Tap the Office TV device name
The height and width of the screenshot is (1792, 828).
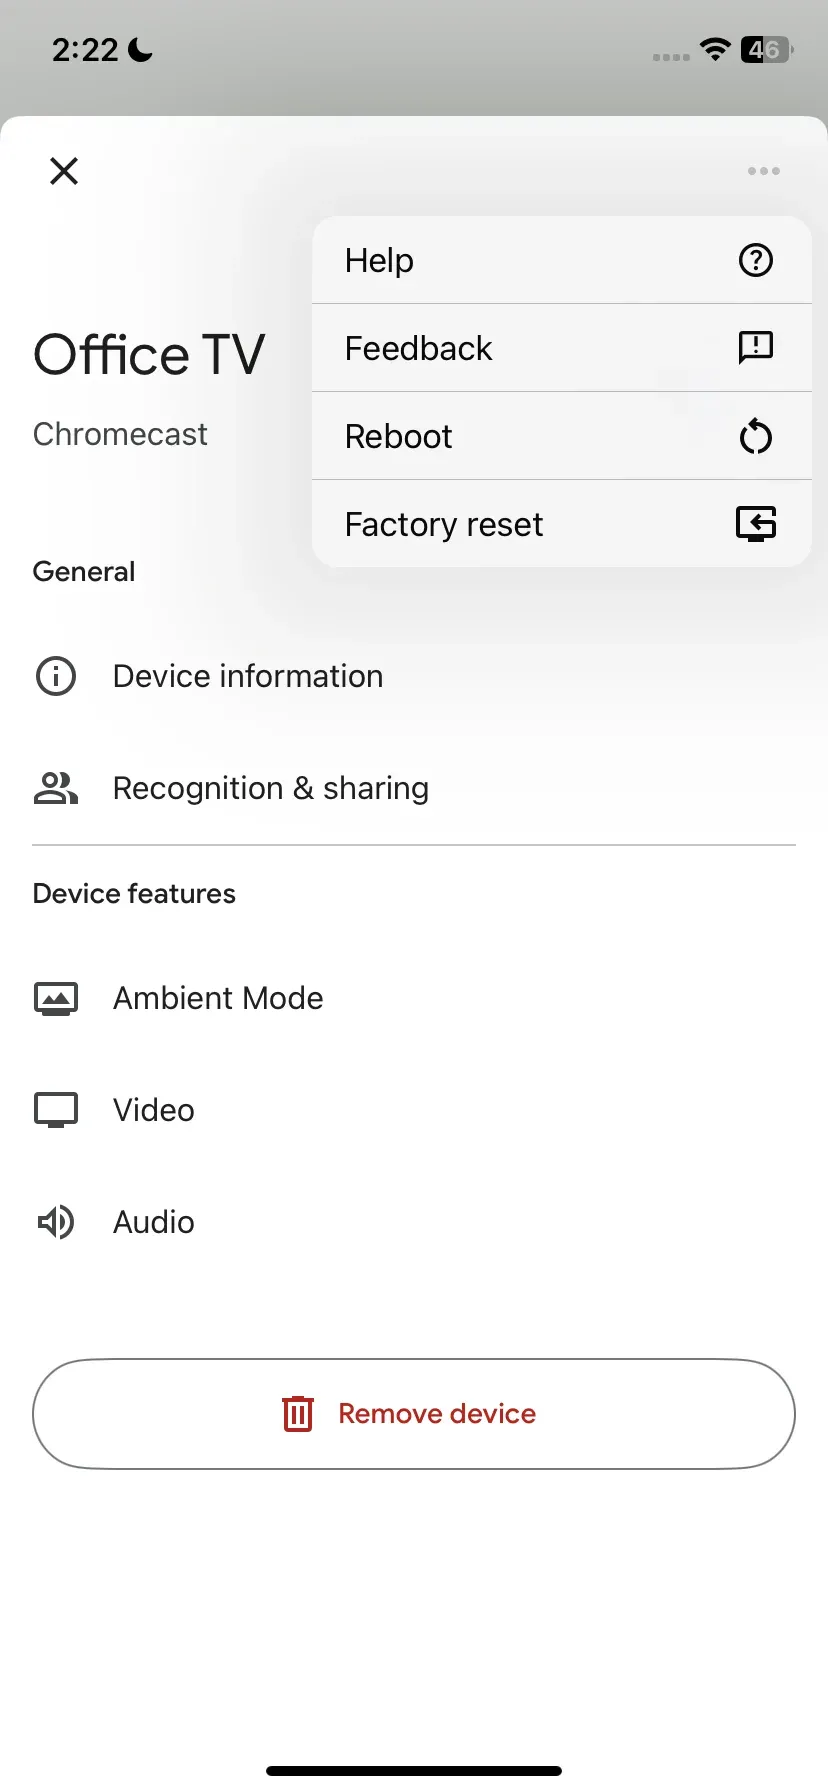point(149,355)
